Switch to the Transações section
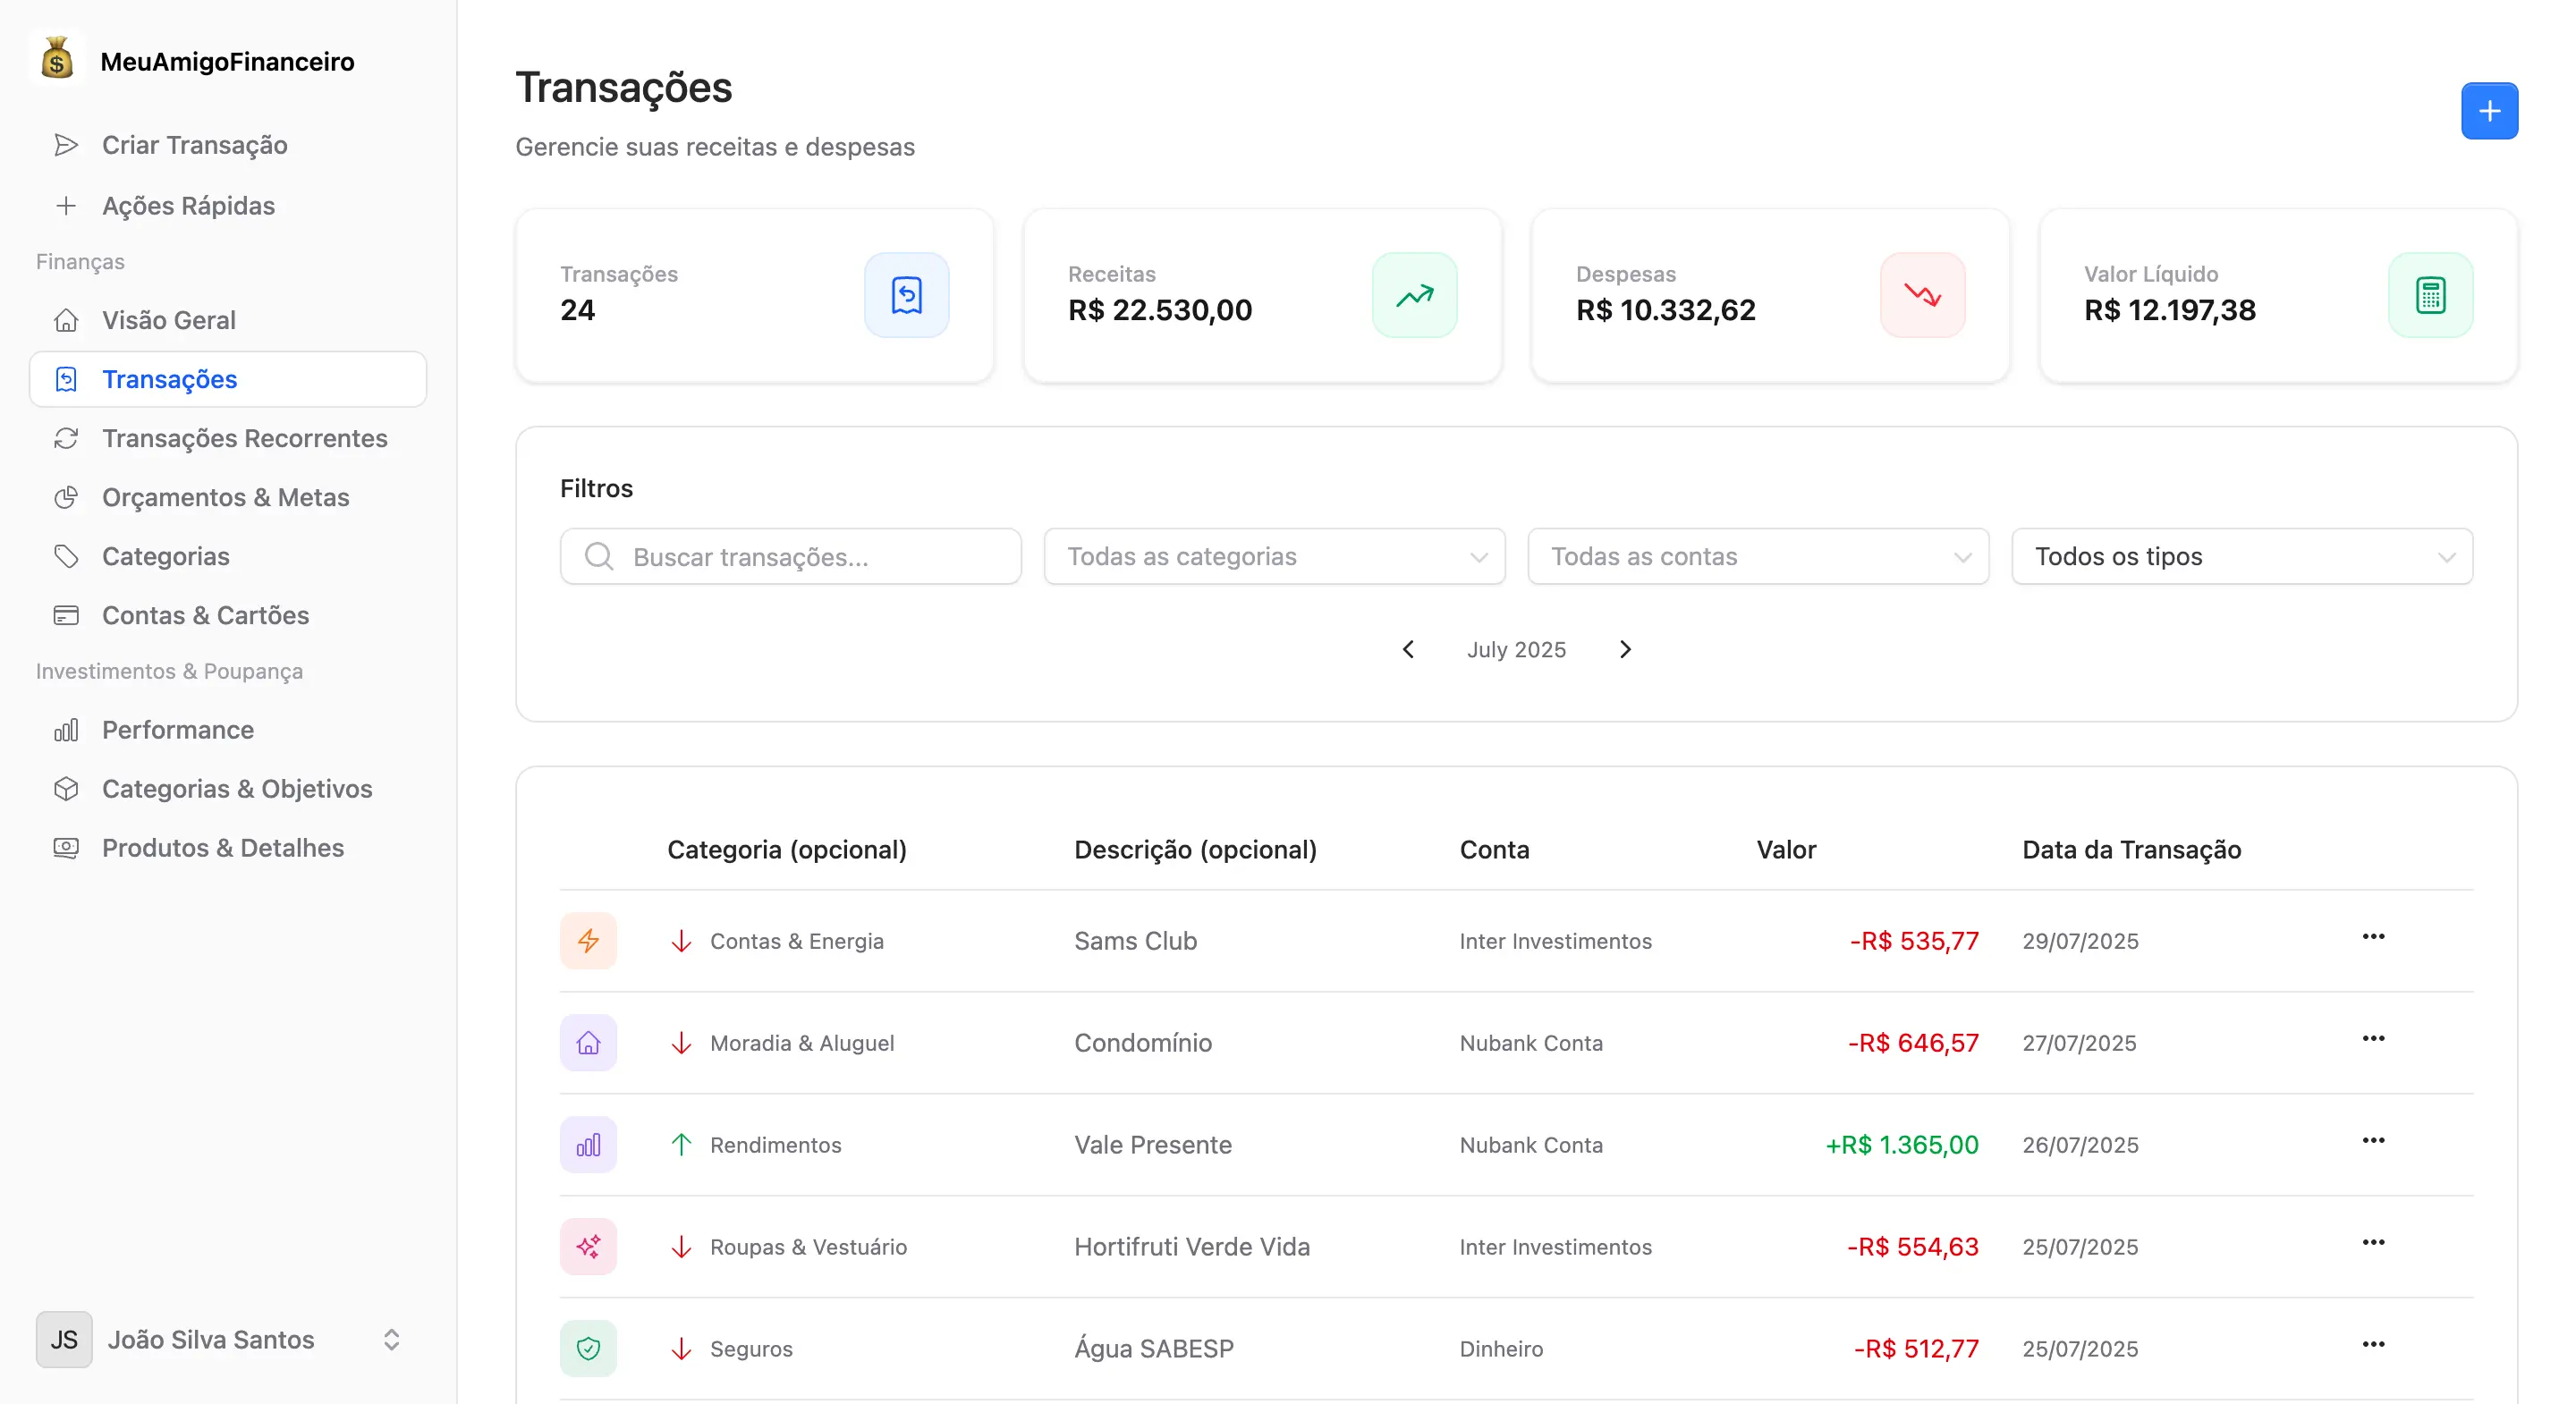This screenshot has height=1404, width=2576. tap(170, 379)
